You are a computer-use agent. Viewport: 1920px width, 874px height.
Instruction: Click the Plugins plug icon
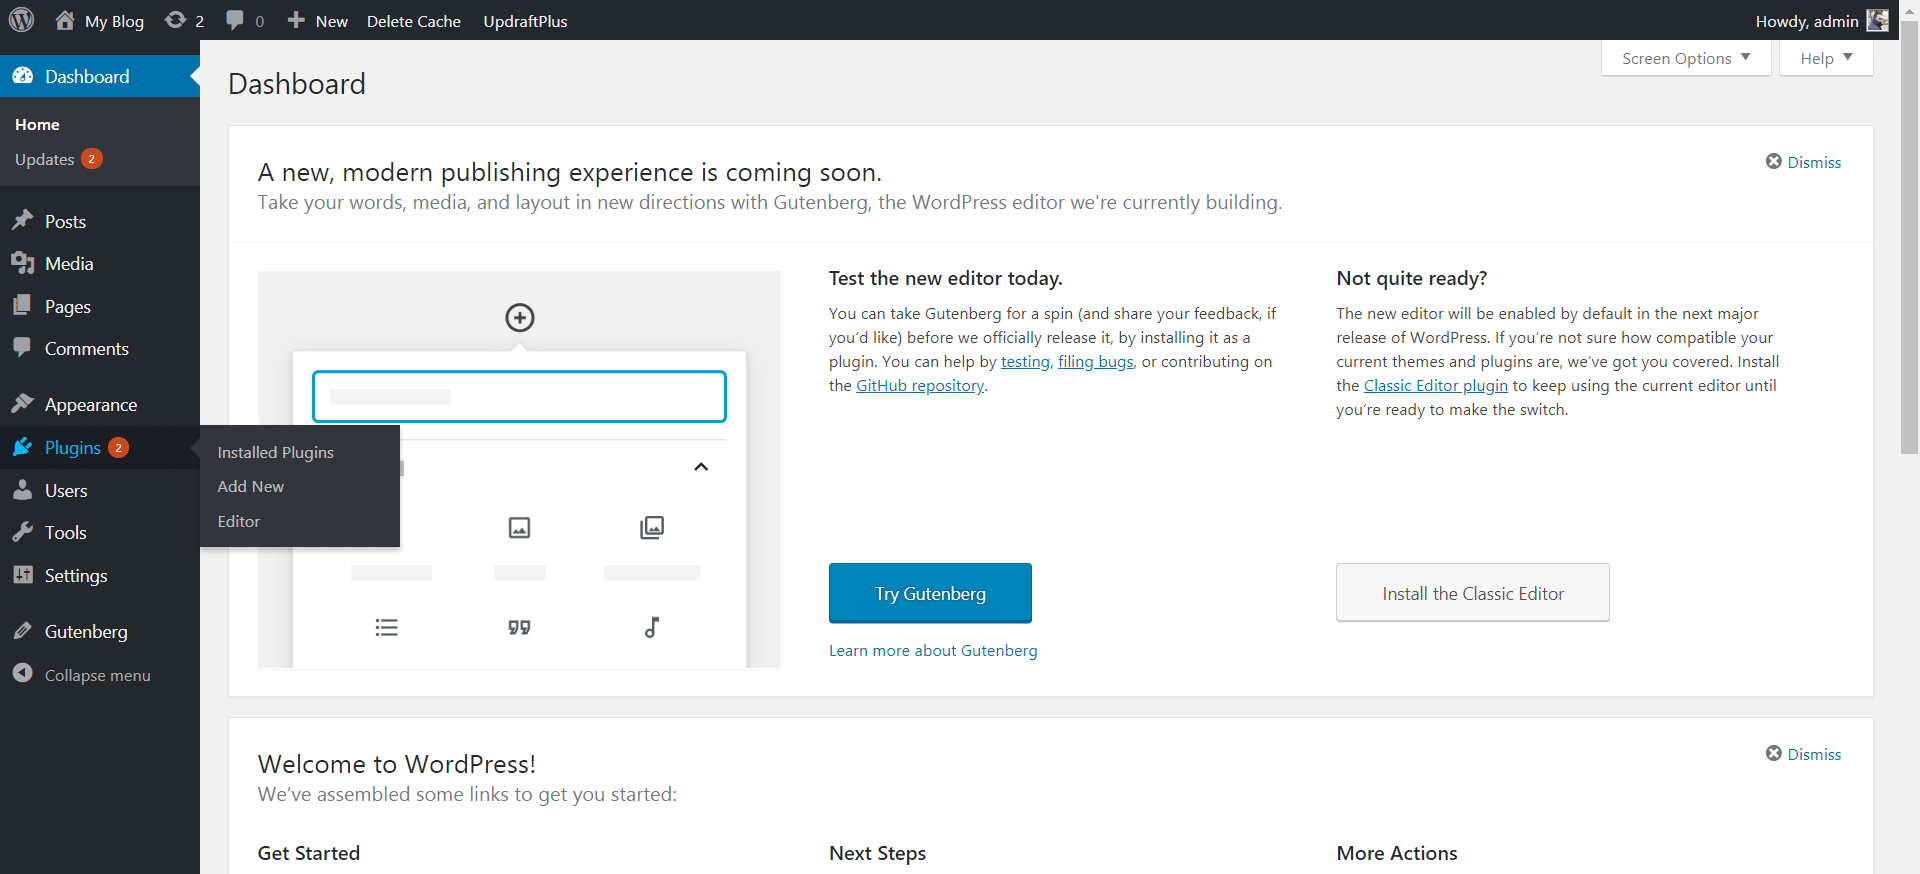pyautogui.click(x=23, y=446)
